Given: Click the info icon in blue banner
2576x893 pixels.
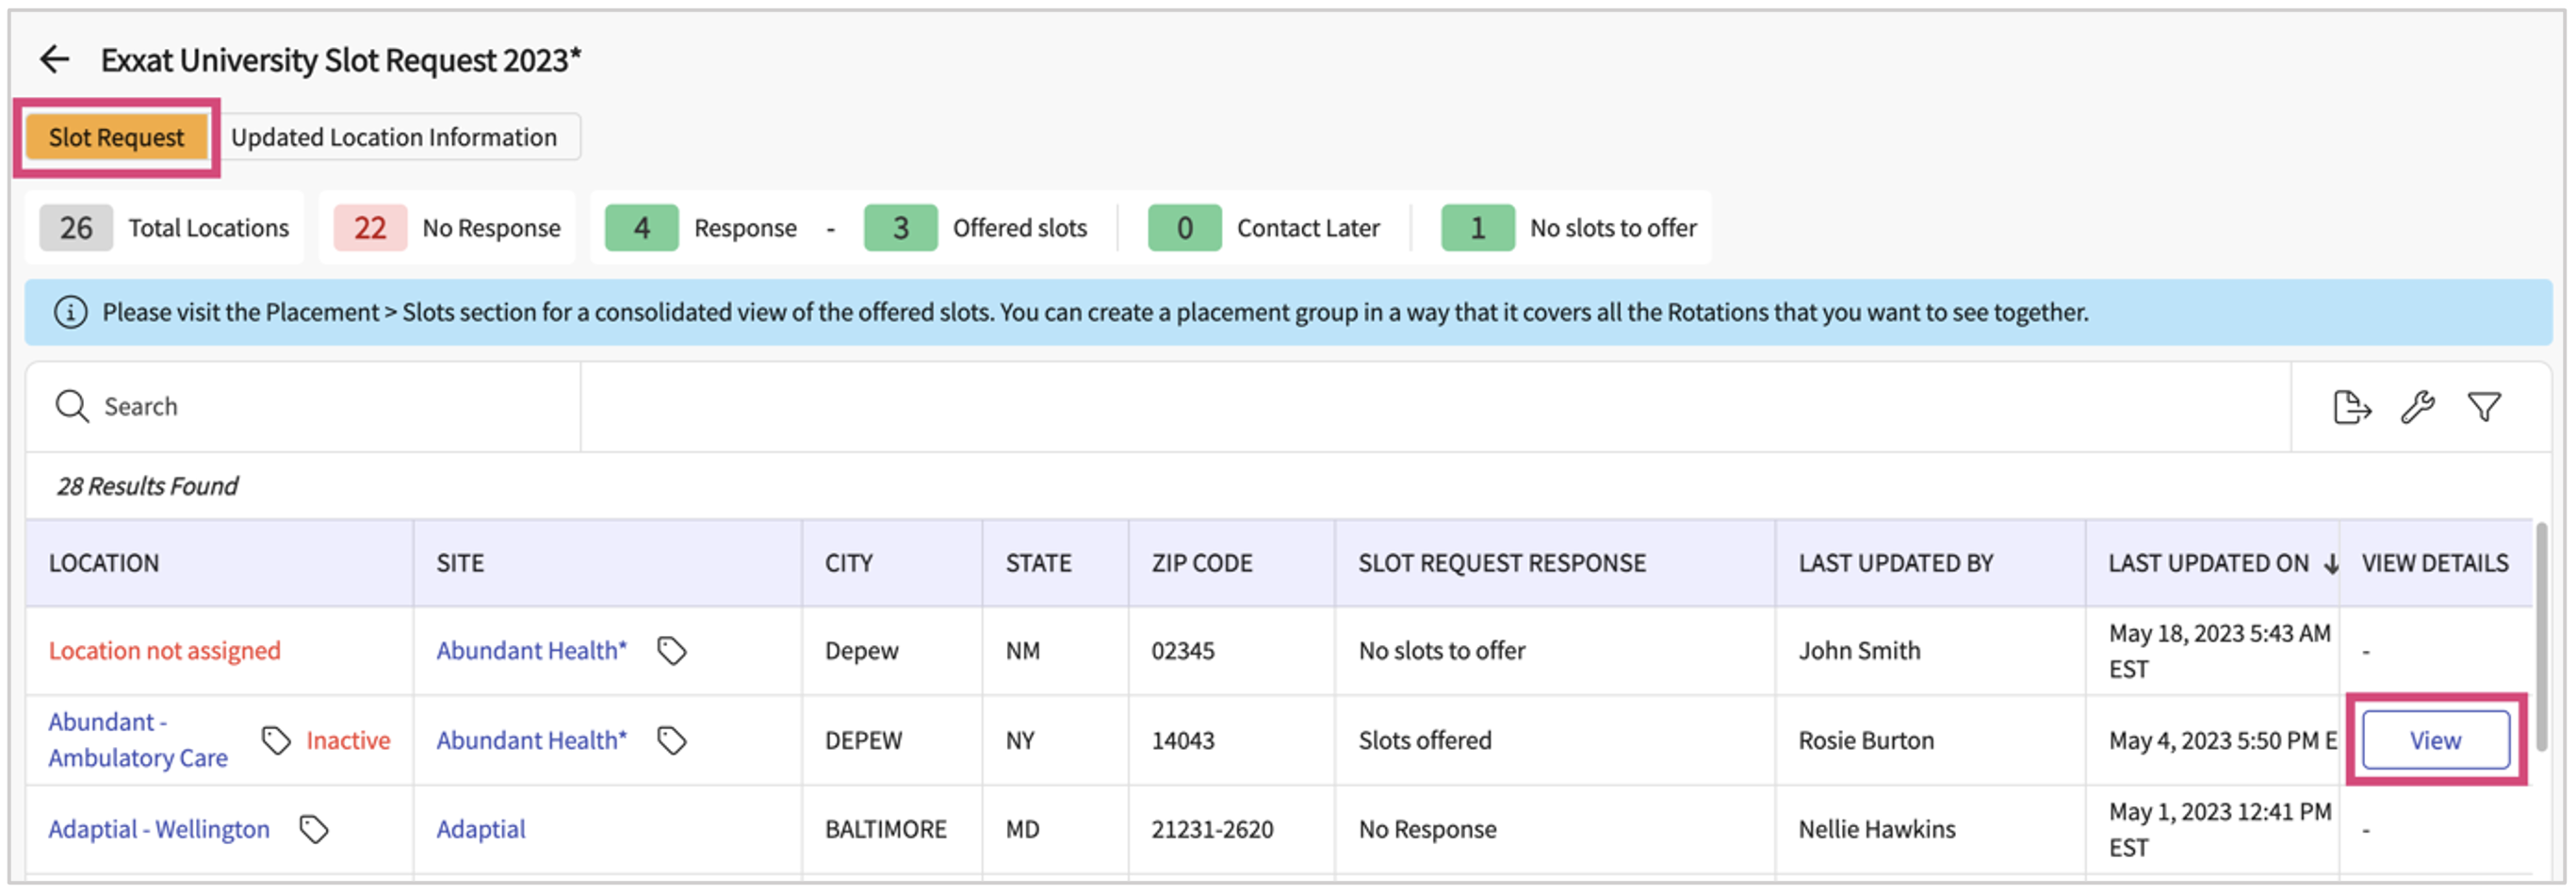Looking at the screenshot, I should coord(70,313).
